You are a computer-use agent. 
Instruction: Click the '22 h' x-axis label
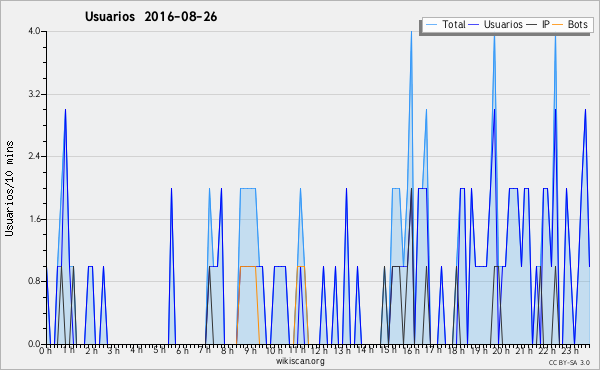pyautogui.click(x=547, y=351)
